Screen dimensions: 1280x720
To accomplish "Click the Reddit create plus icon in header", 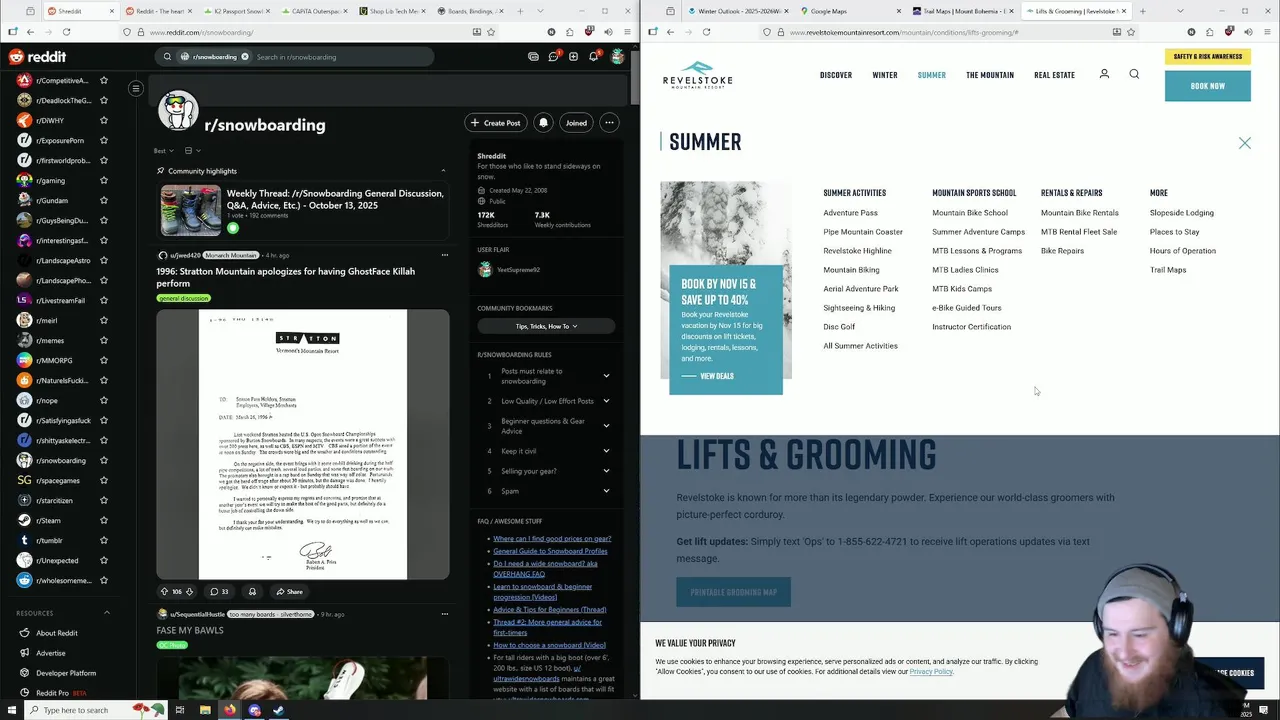I will tap(573, 57).
